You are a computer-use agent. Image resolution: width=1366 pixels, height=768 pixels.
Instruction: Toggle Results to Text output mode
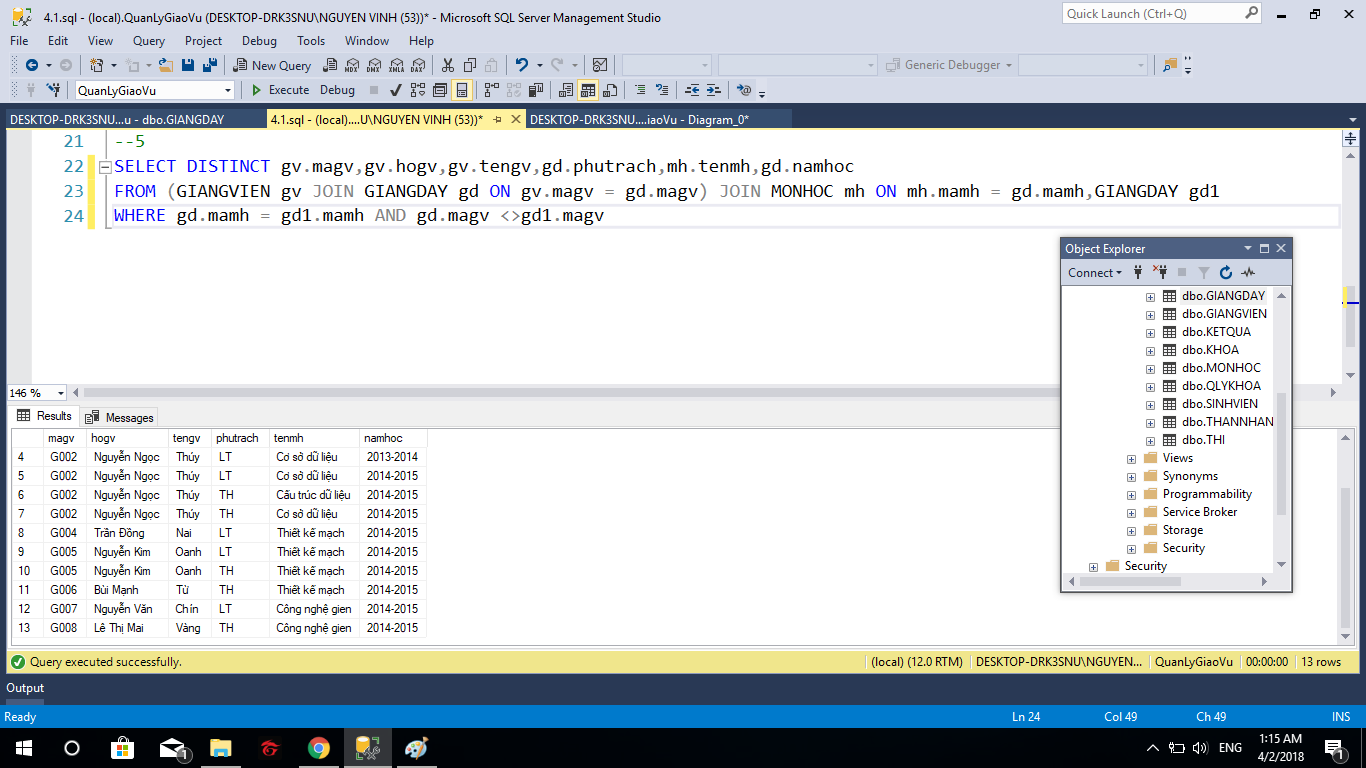point(566,90)
